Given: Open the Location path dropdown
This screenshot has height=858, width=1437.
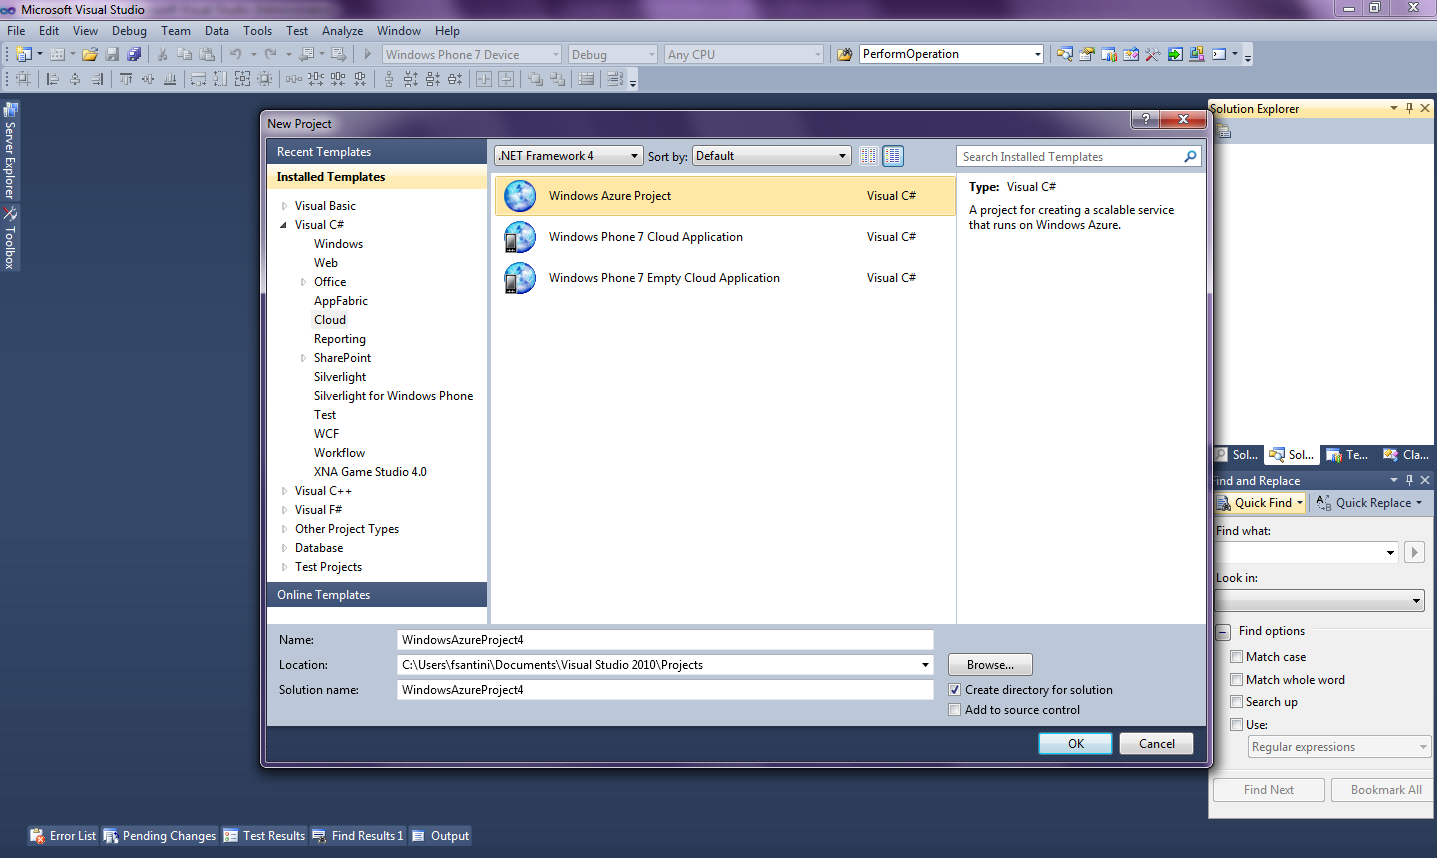Looking at the screenshot, I should click(925, 665).
